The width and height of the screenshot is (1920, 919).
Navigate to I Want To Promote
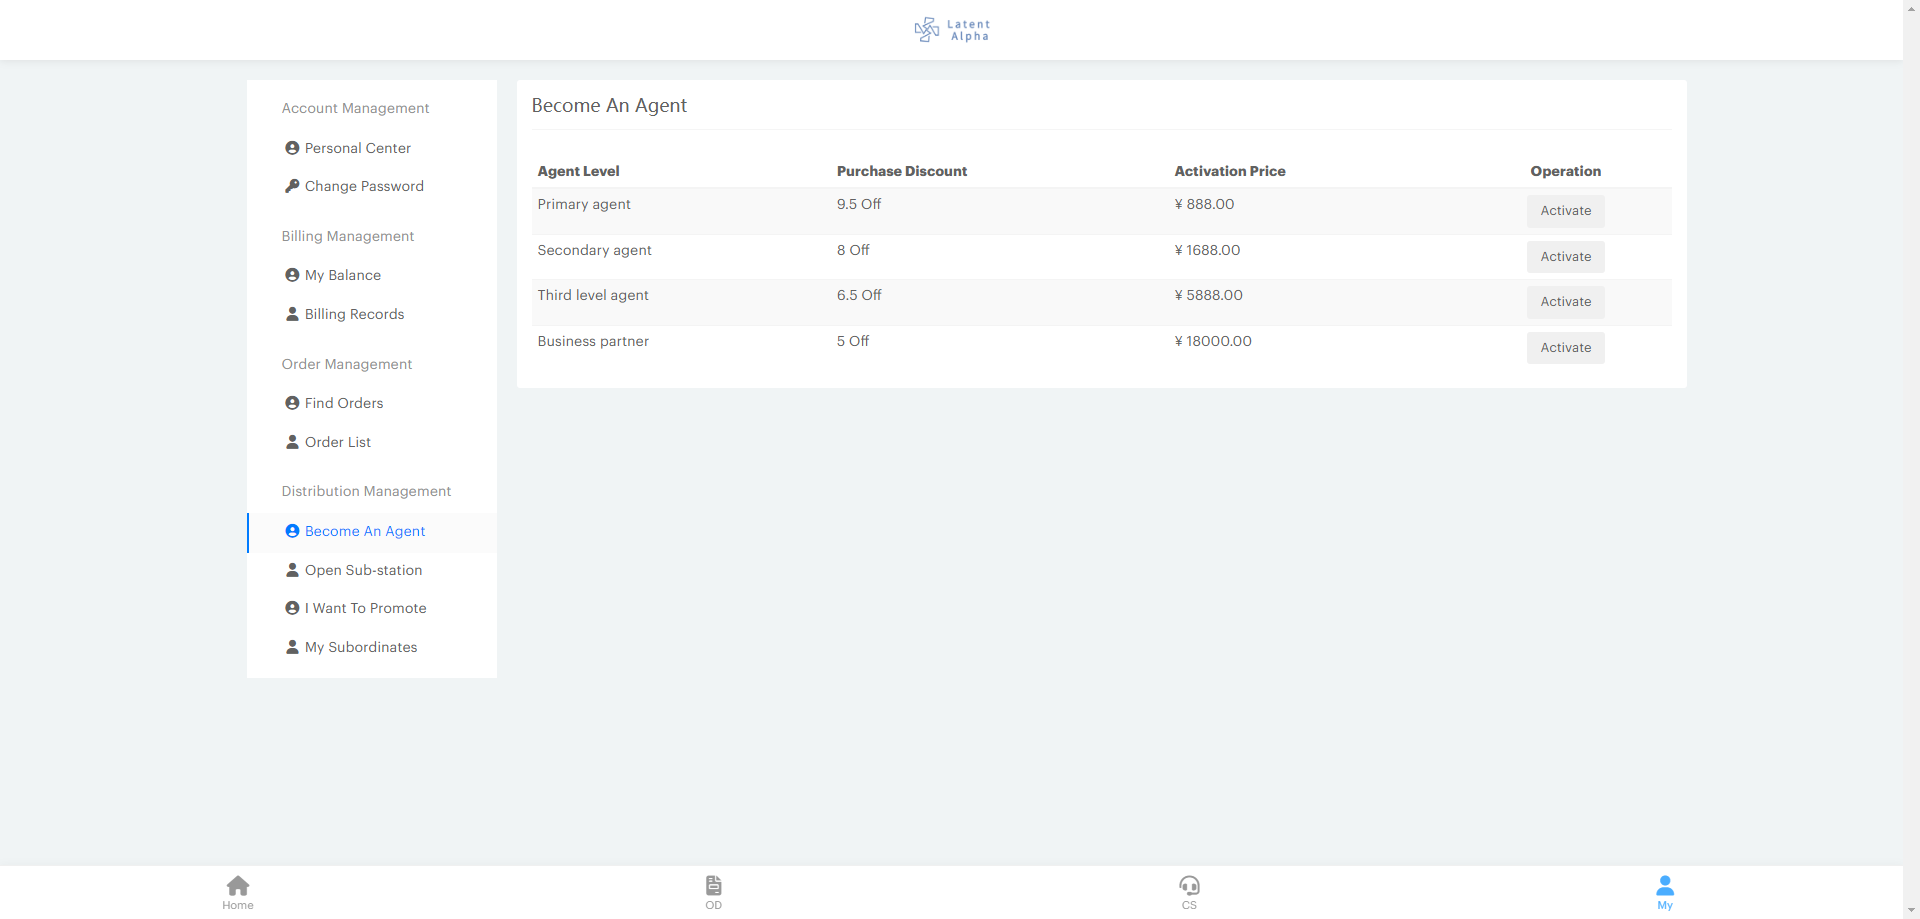point(365,608)
